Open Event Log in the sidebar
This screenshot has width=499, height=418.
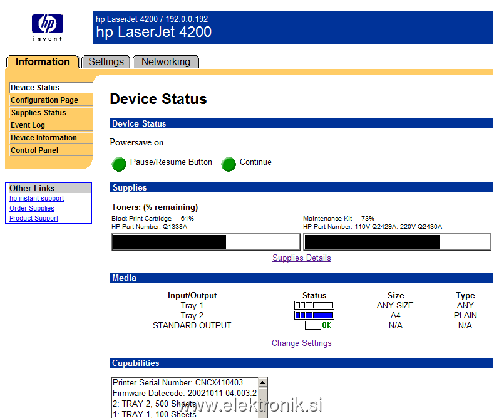point(51,125)
